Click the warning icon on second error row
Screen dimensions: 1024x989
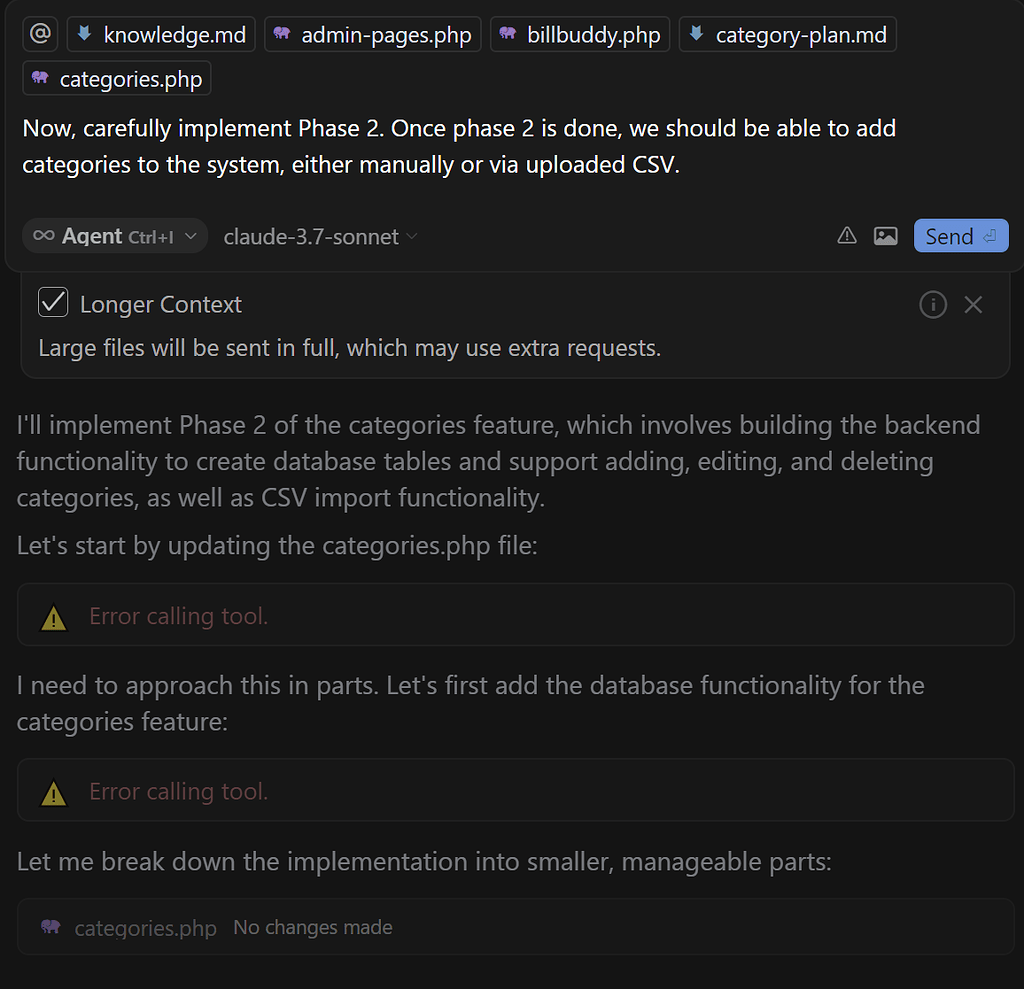click(53, 794)
